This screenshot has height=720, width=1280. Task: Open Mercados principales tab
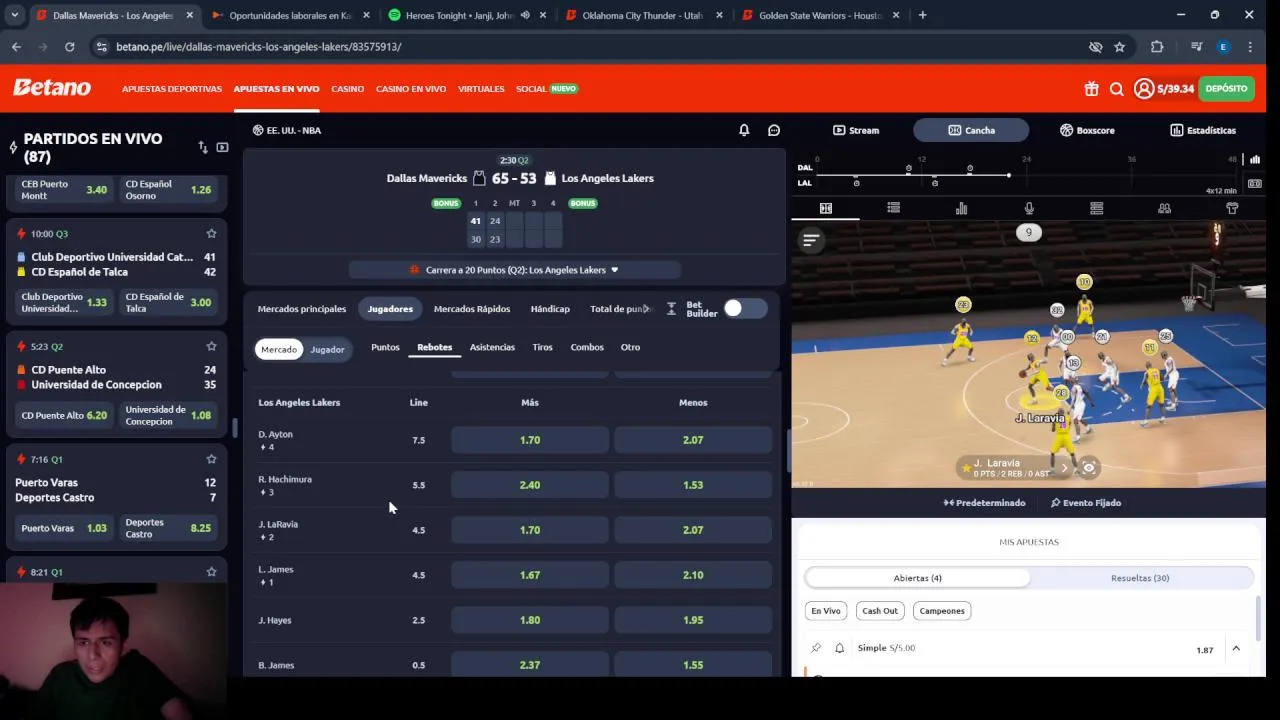click(x=302, y=309)
